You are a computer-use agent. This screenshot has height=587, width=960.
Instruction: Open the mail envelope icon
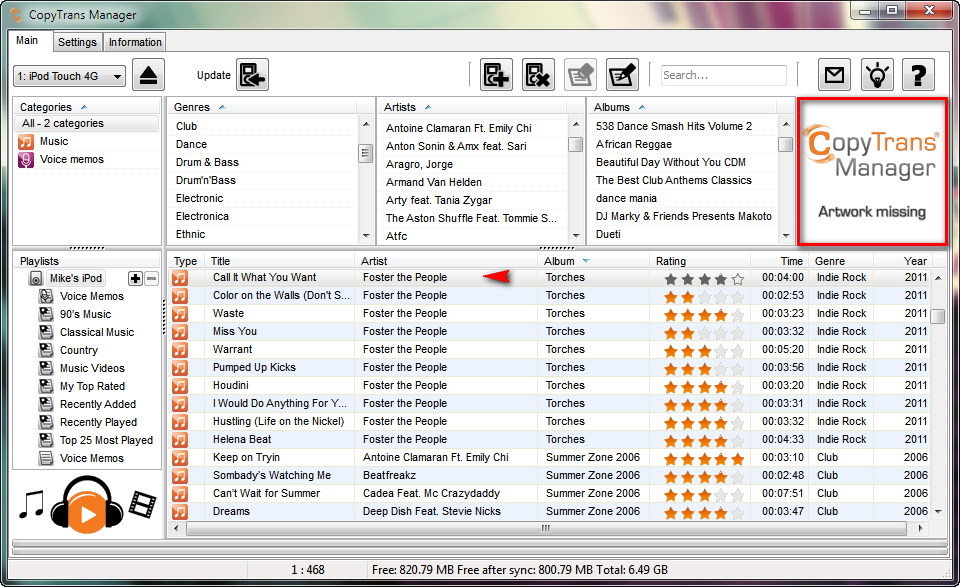pyautogui.click(x=834, y=75)
